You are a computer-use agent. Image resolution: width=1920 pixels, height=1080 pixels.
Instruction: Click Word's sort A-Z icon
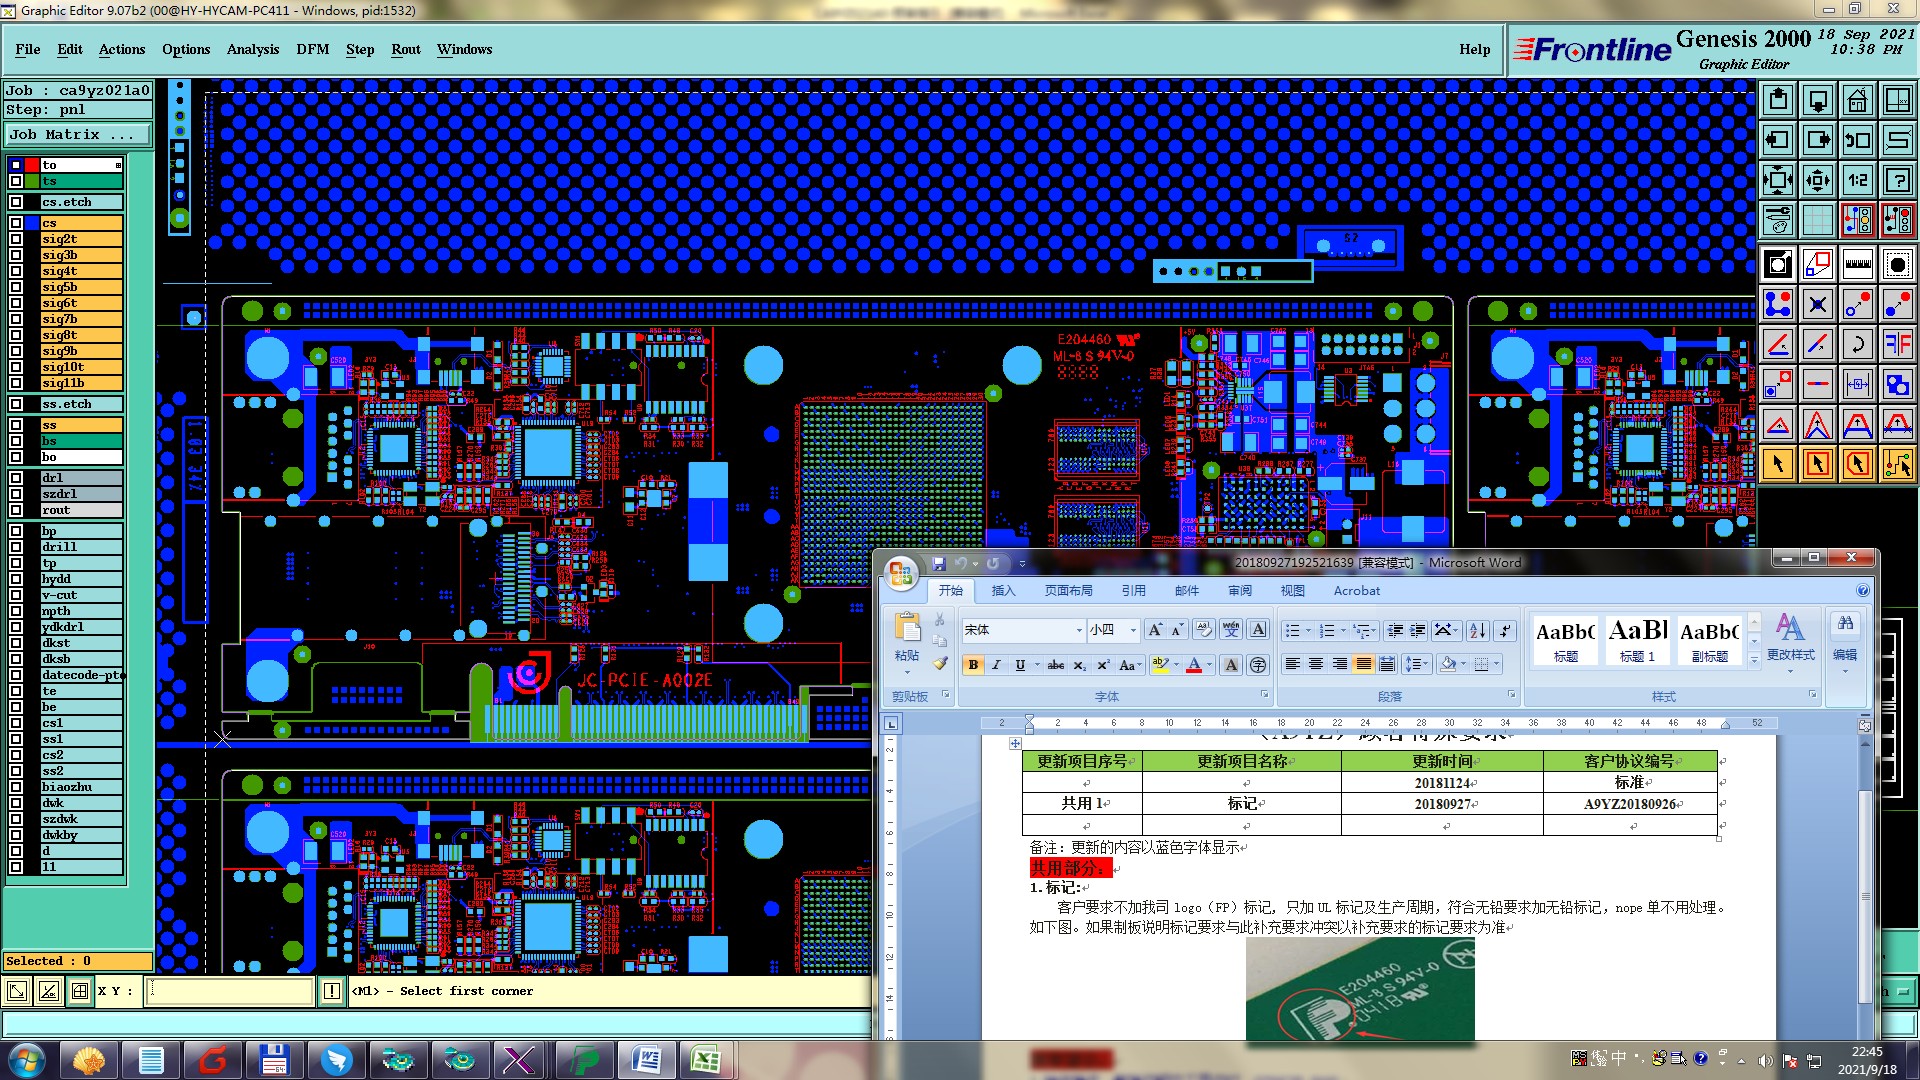click(x=1477, y=630)
